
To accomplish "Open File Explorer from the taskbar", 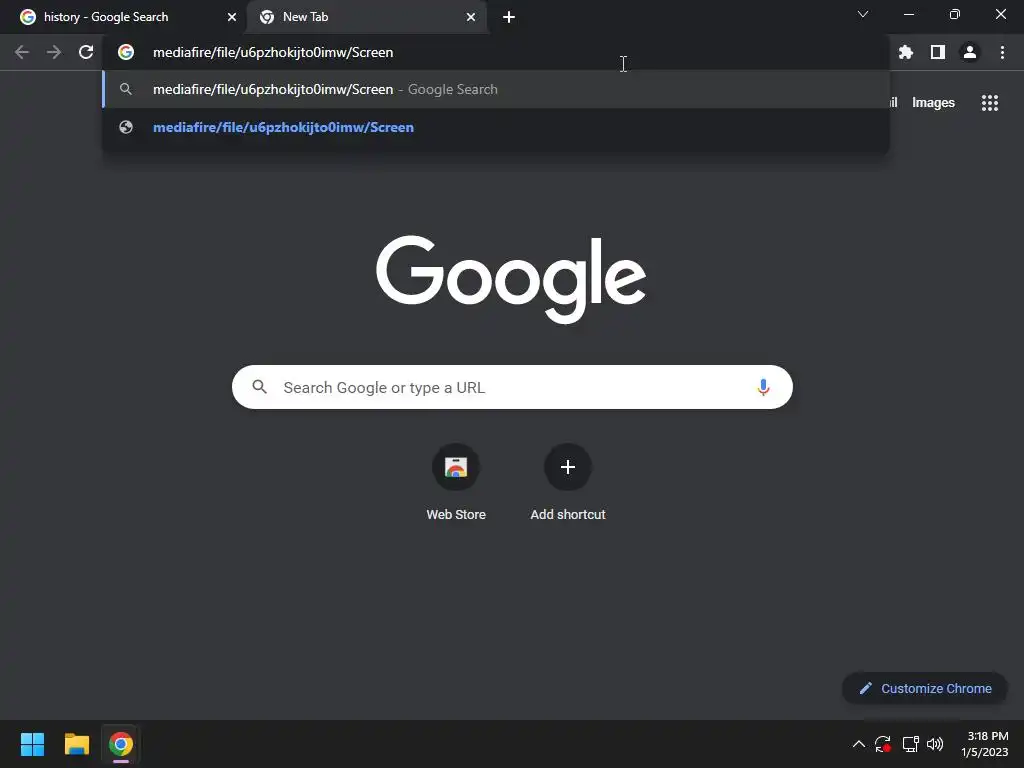I will pyautogui.click(x=76, y=744).
